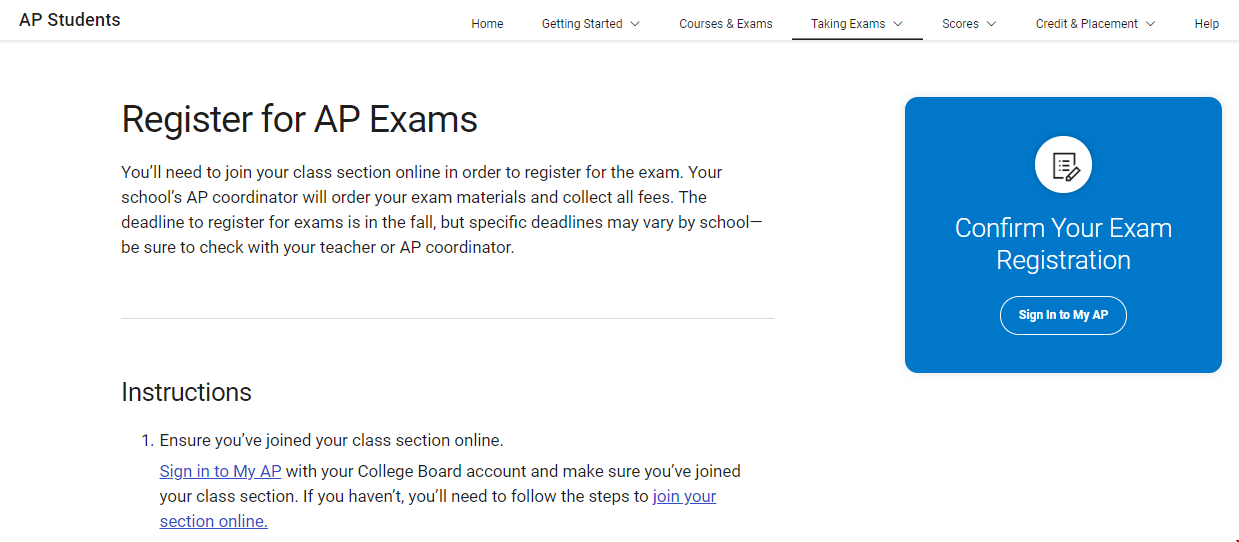Click the intro paragraph about joining class section
The height and width of the screenshot is (542, 1239).
coord(441,209)
